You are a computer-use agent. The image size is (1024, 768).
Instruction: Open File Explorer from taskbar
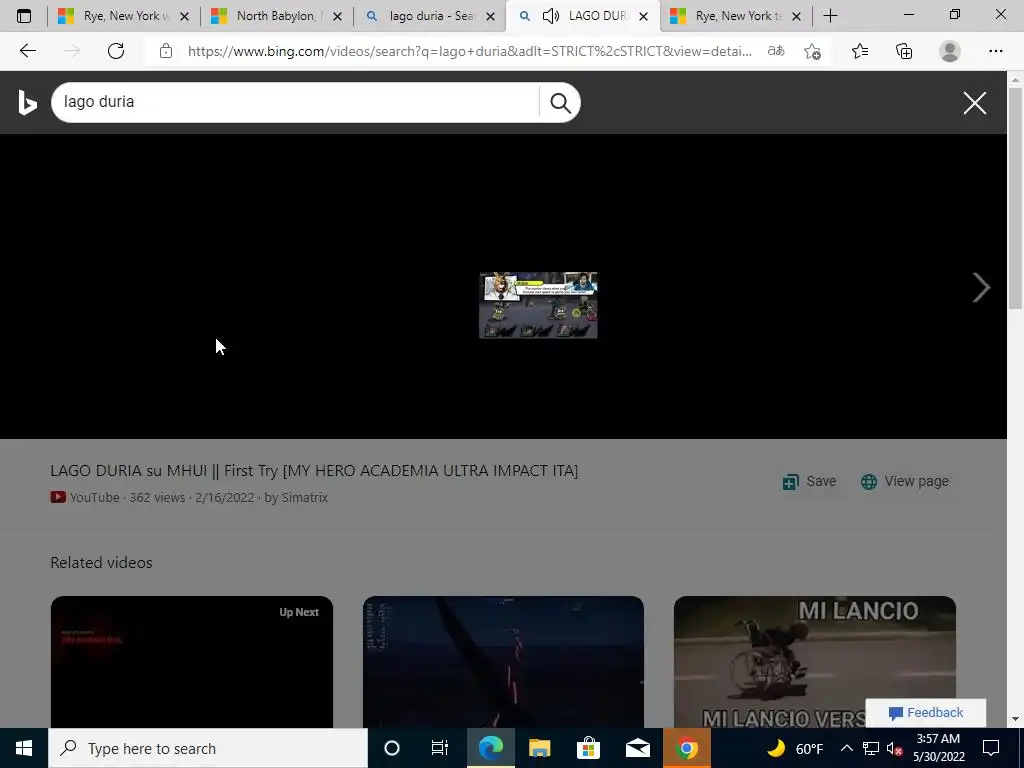click(x=539, y=748)
